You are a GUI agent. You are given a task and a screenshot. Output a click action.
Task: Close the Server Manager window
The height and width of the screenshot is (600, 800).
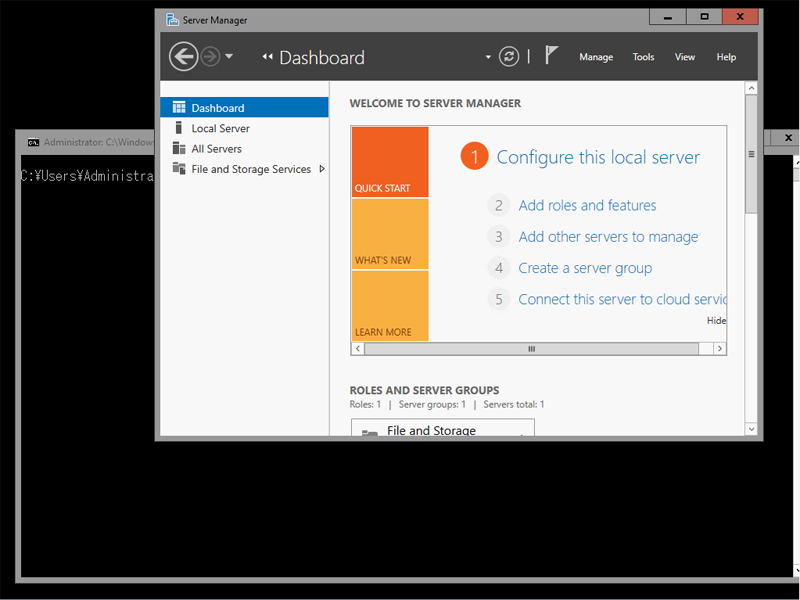pyautogui.click(x=740, y=17)
